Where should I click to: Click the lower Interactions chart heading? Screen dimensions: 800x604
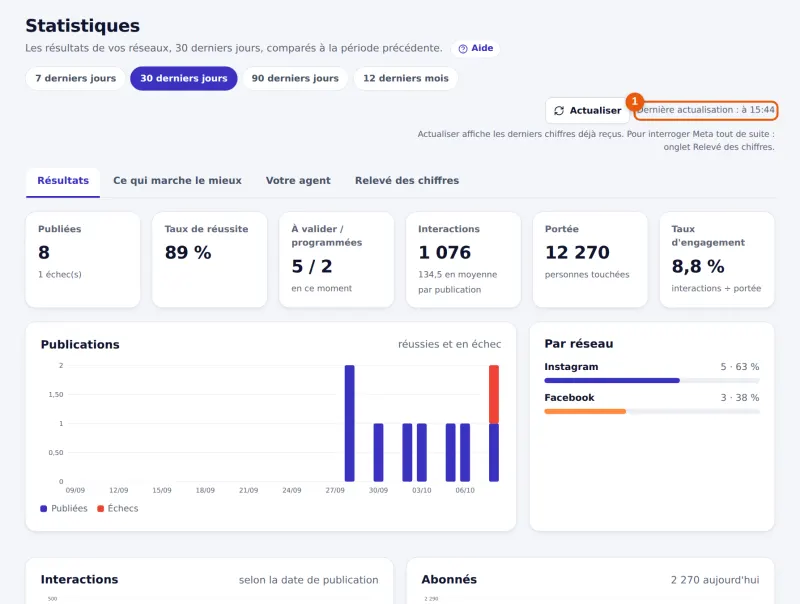coord(79,580)
